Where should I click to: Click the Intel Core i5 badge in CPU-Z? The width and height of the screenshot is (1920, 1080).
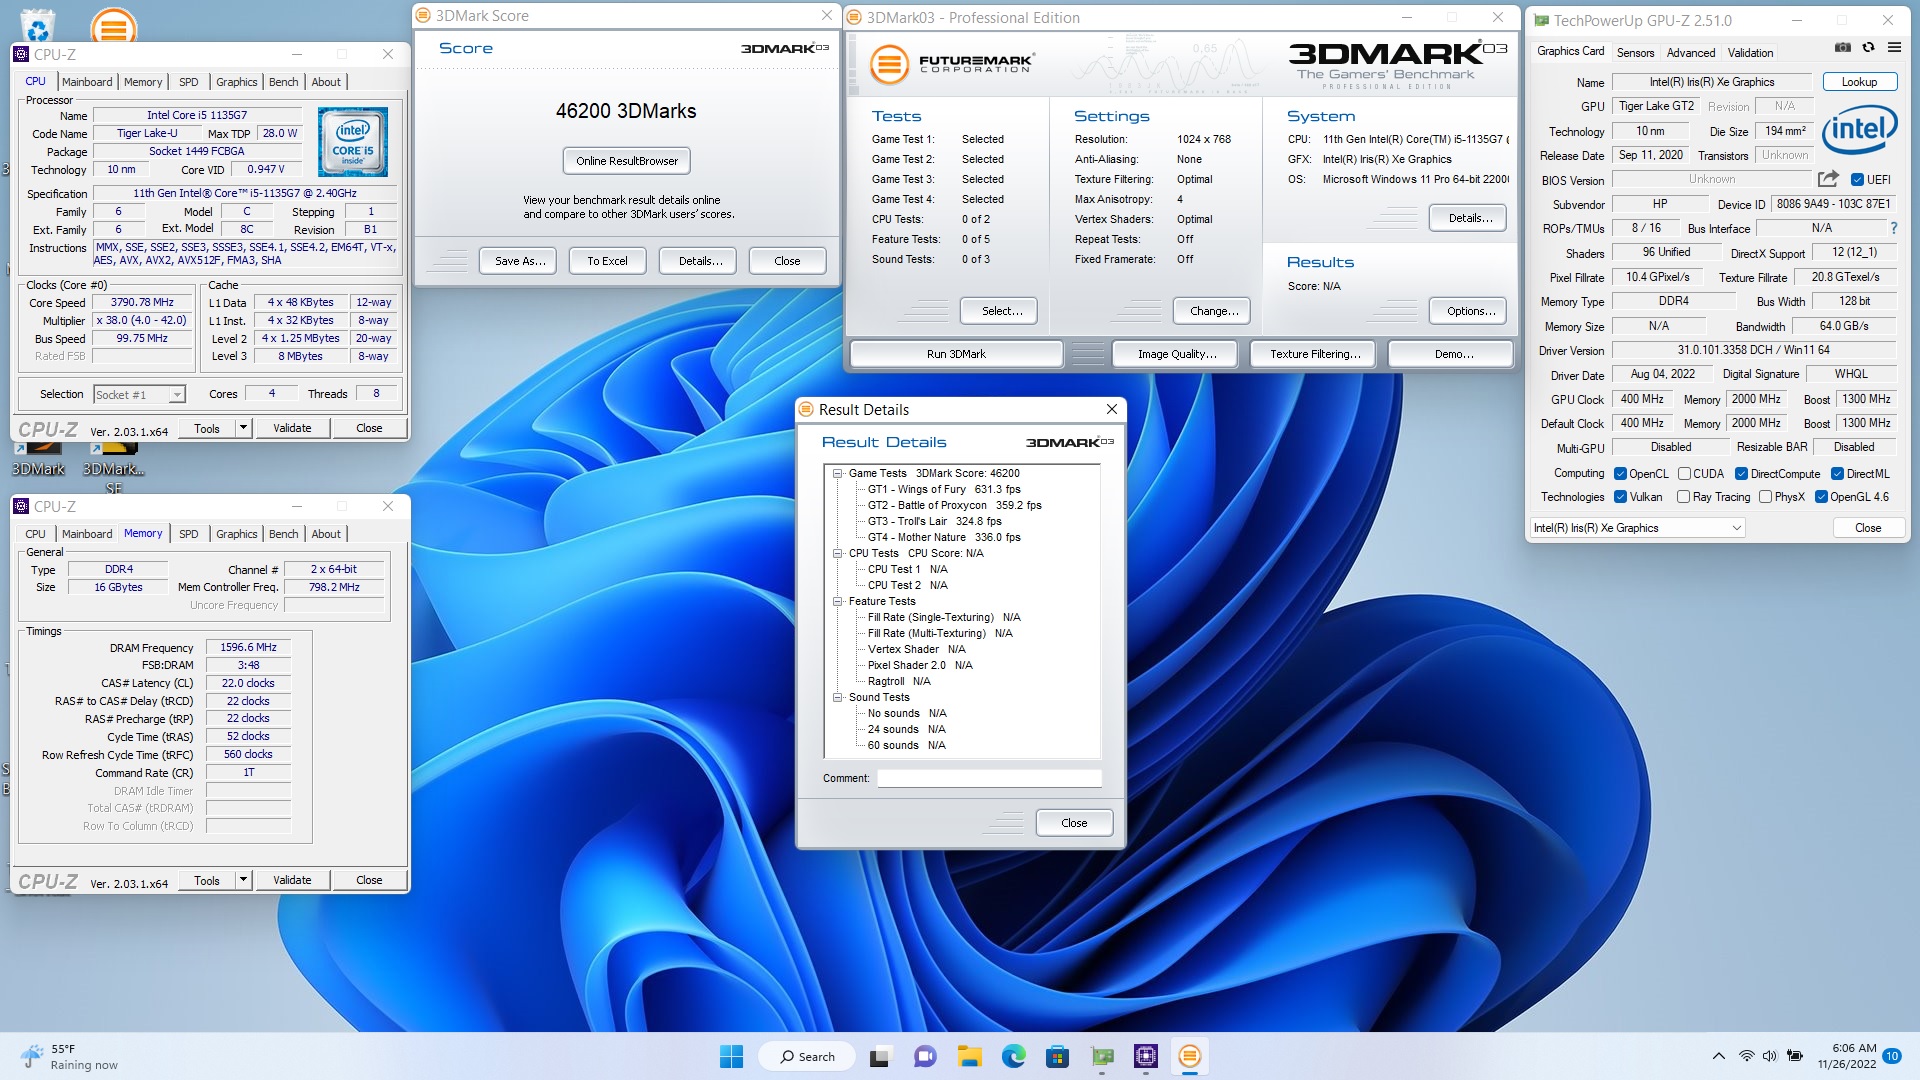coord(353,142)
